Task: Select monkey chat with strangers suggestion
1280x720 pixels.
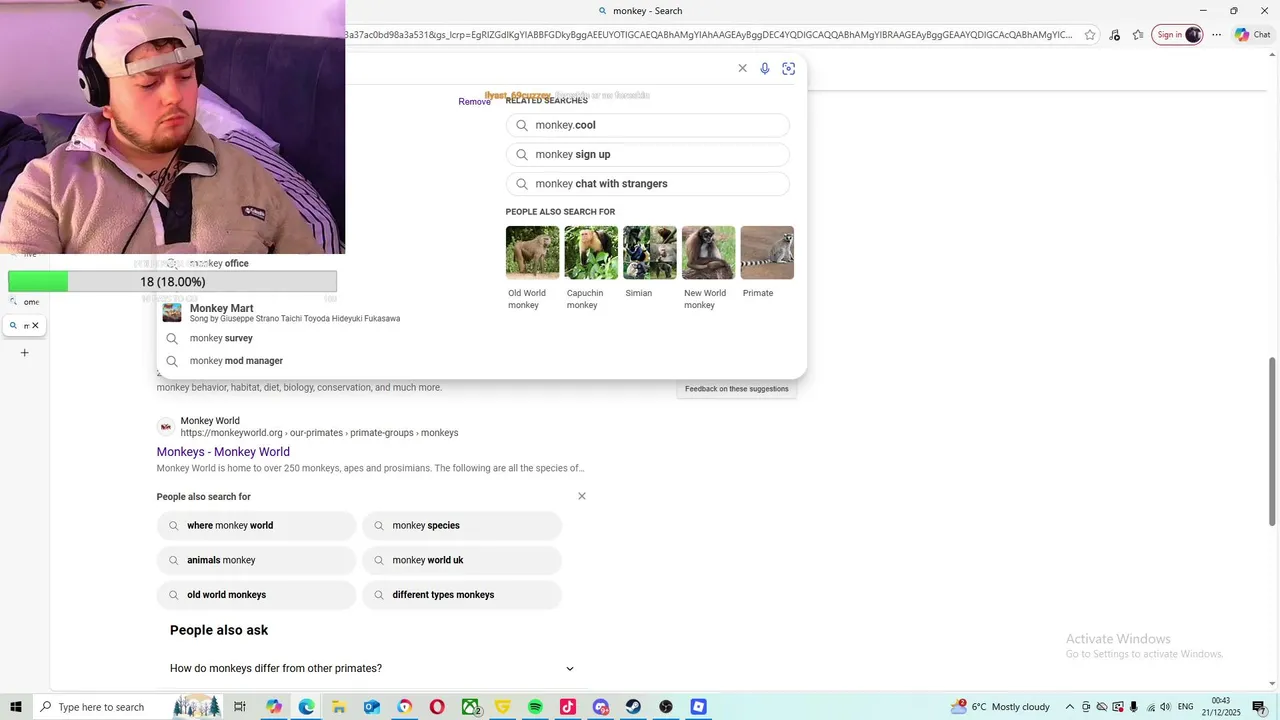Action: click(648, 183)
